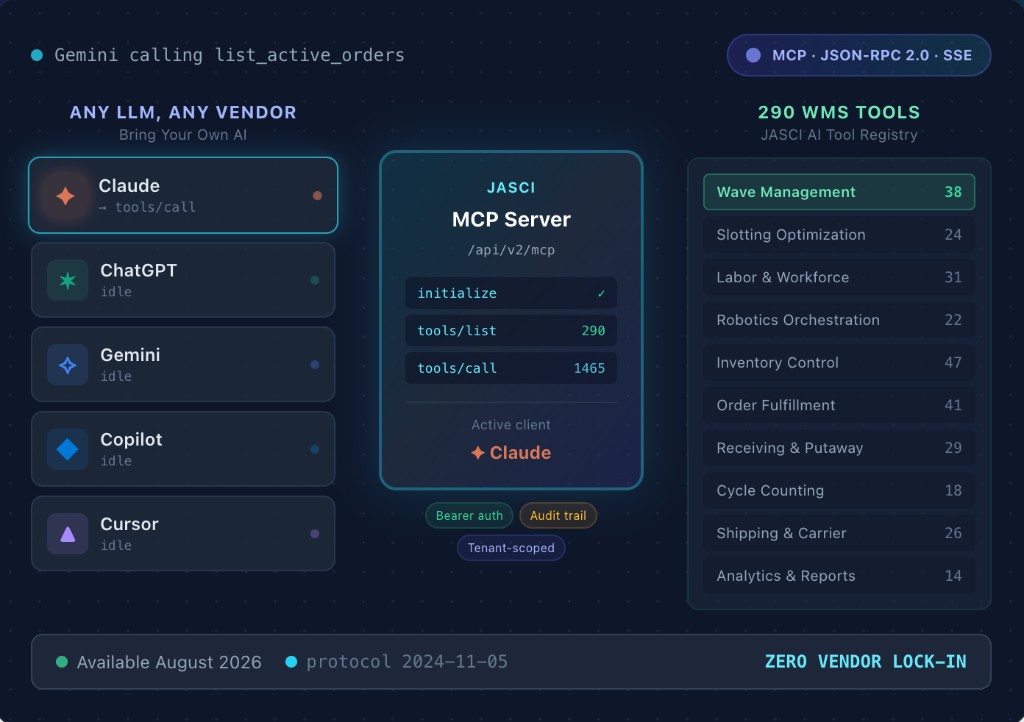Click the ChatGPT card status dot
The height and width of the screenshot is (722, 1024).
point(315,280)
